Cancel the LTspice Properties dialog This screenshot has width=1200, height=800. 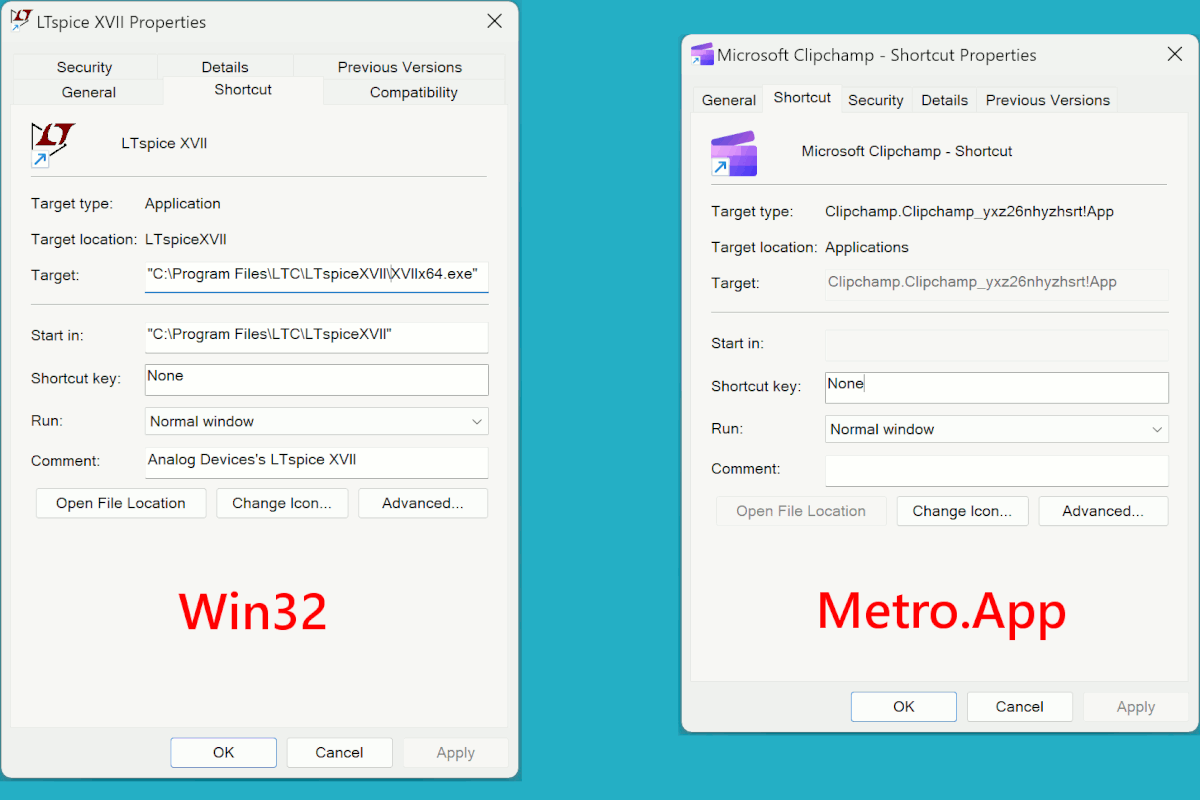click(x=339, y=752)
